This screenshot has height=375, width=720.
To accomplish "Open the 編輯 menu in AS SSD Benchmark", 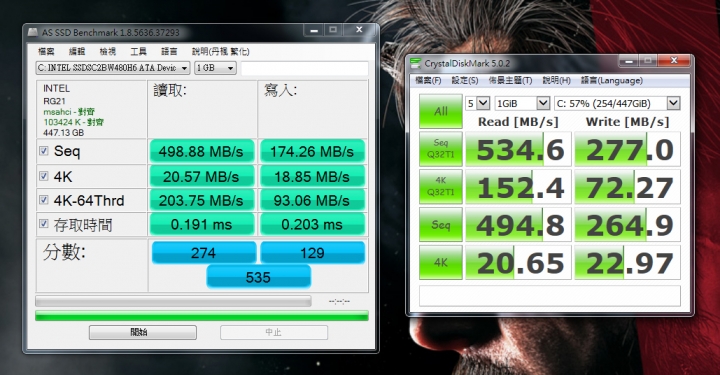I will [x=77, y=51].
